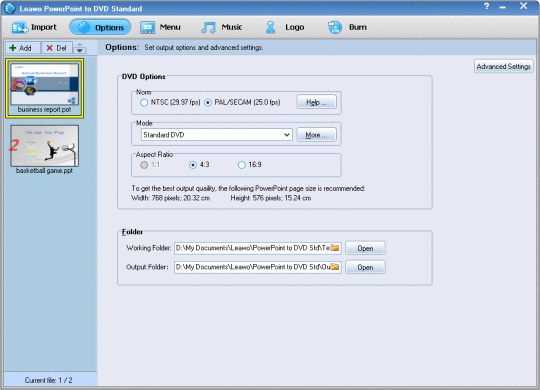The height and width of the screenshot is (390, 540).
Task: Select the Options gear icon
Action: [x=84, y=27]
